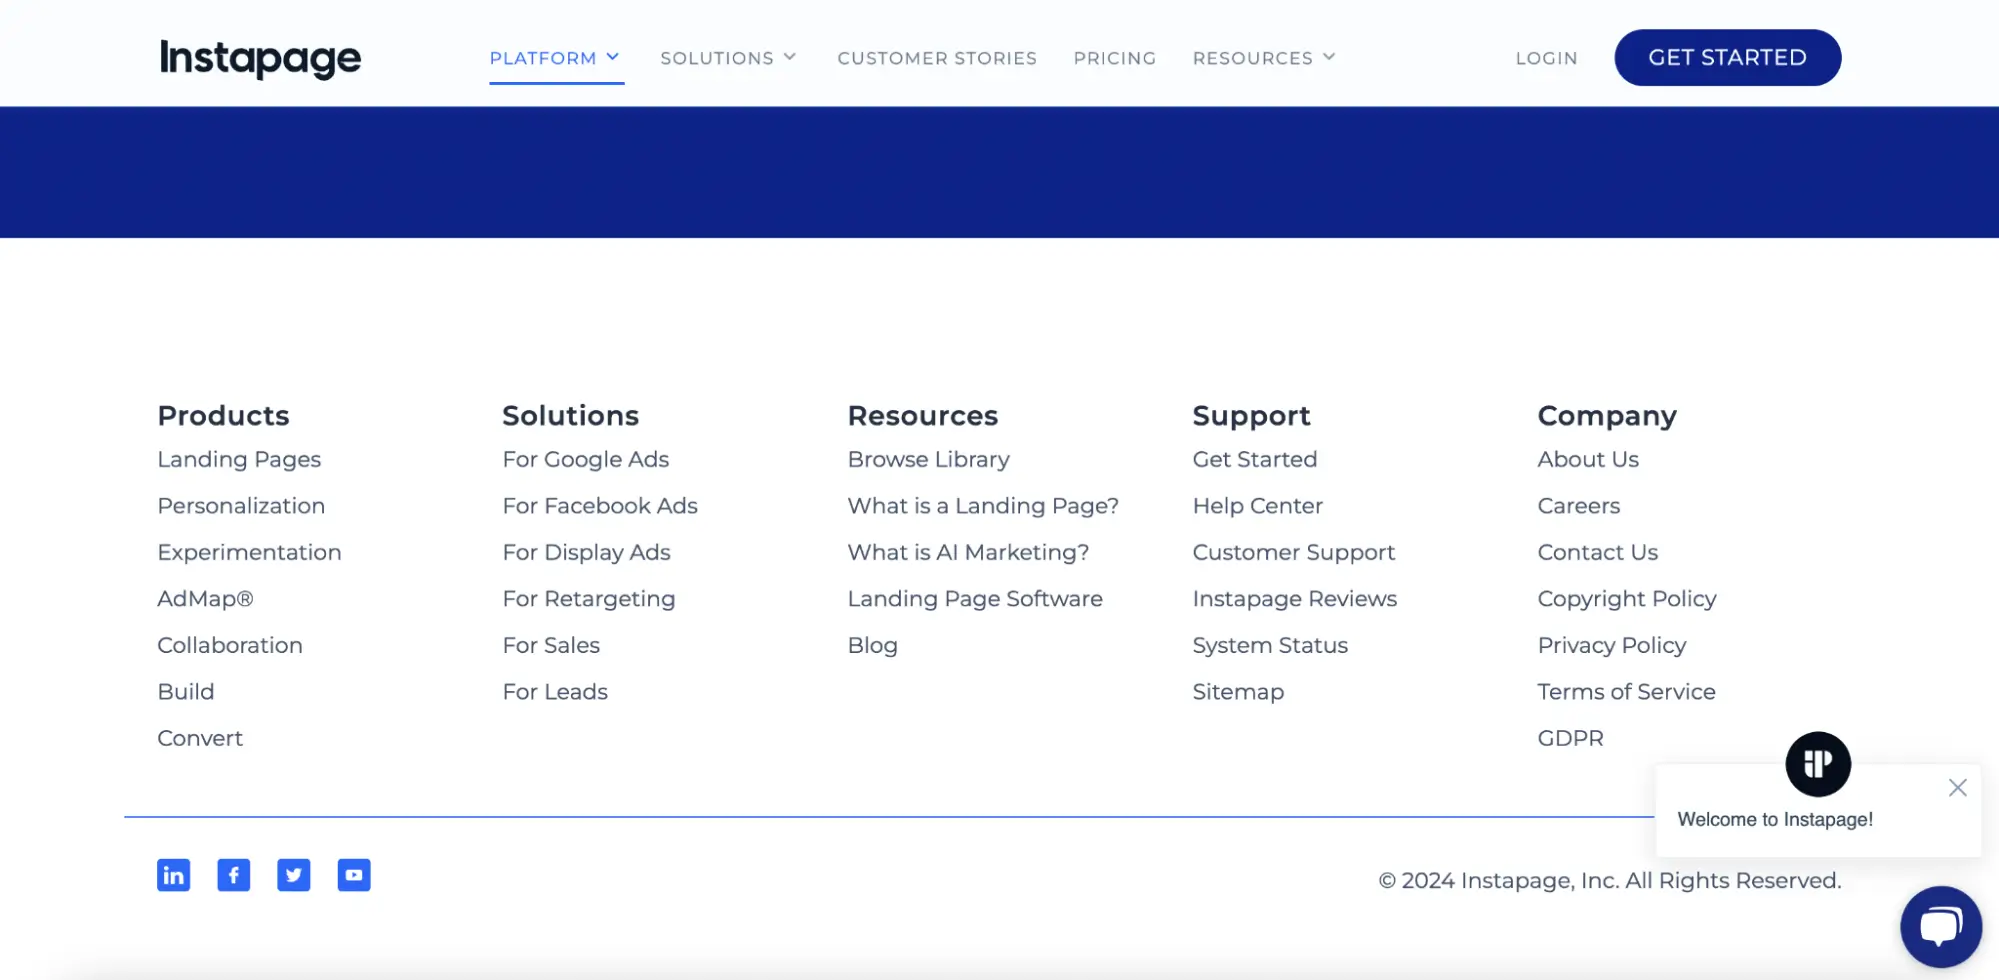The image size is (1999, 980).
Task: Open Instapage YouTube channel icon
Action: [x=353, y=875]
